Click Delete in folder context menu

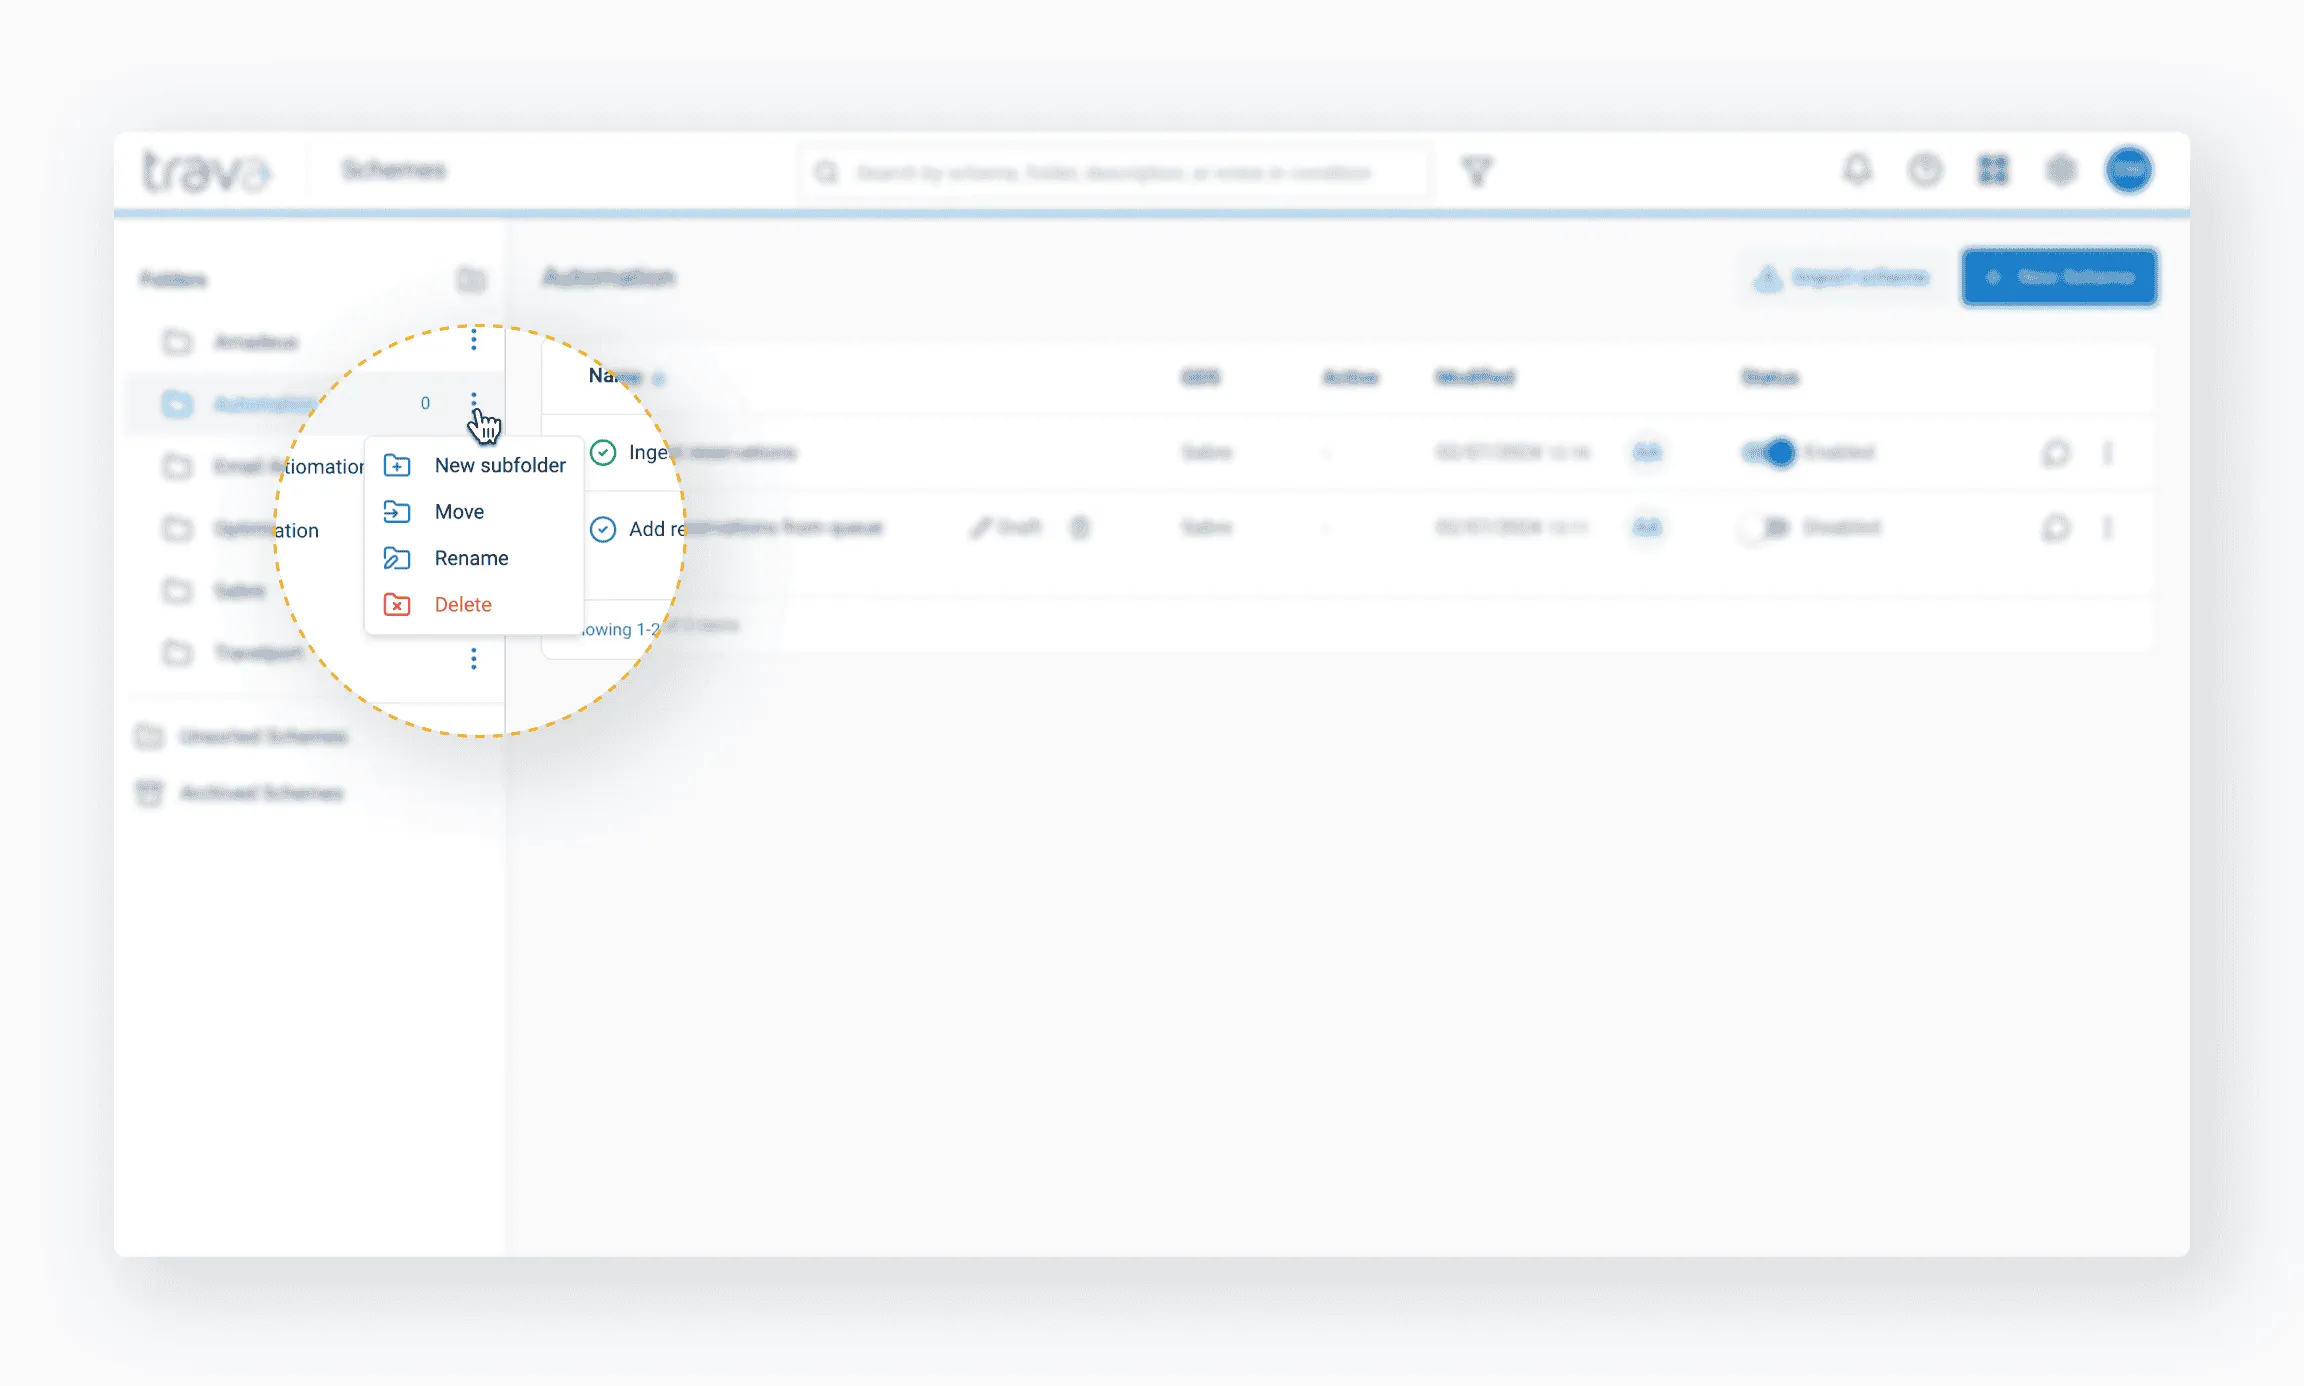click(462, 604)
